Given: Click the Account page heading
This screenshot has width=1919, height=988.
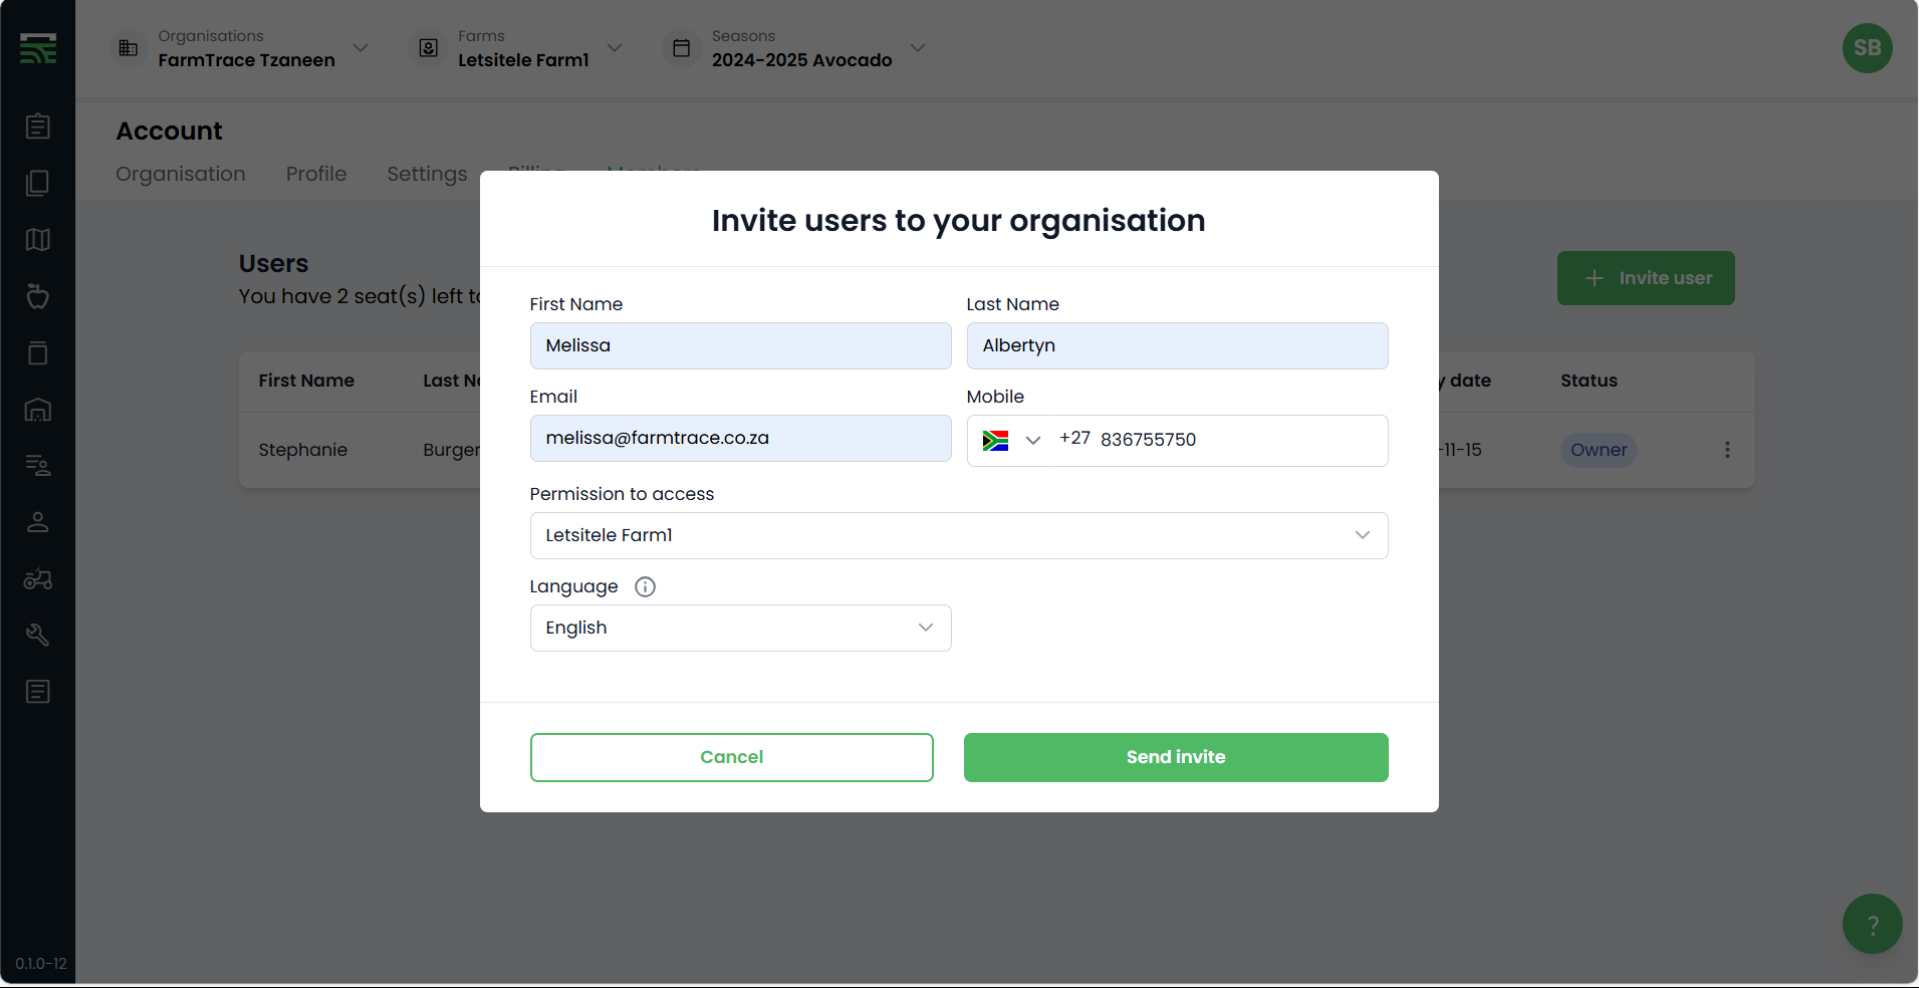Looking at the screenshot, I should tap(169, 131).
